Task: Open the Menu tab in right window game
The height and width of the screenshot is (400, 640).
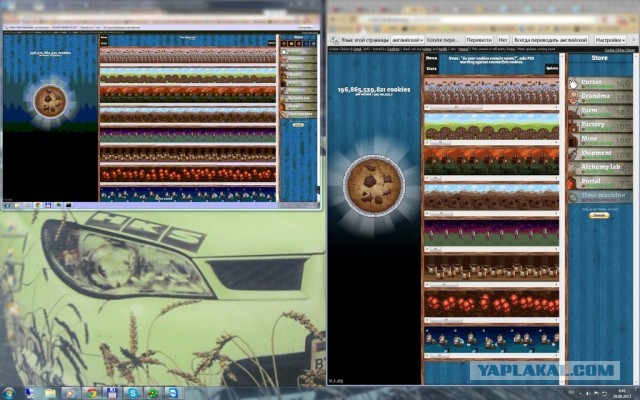Action: click(431, 58)
